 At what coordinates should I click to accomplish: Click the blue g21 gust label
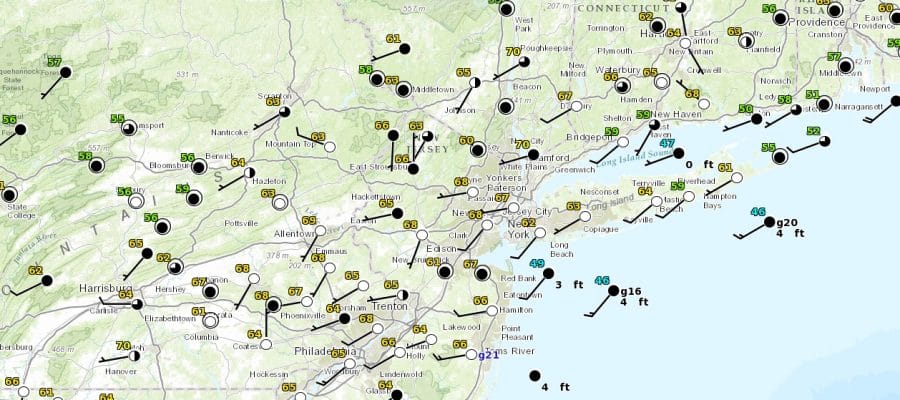(487, 355)
